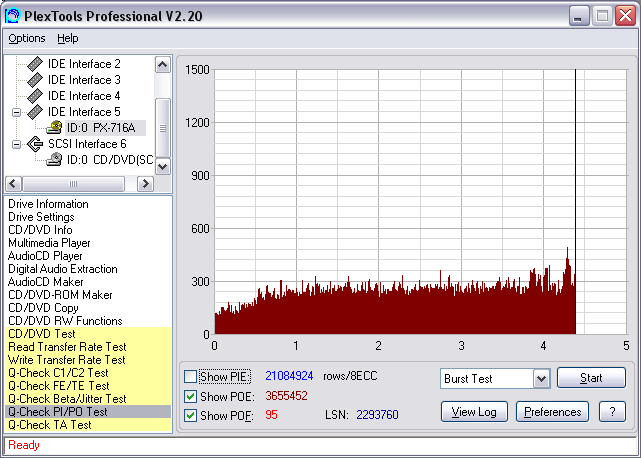Screen dimensions: 641x458
Task: Click the PX-716A drive icon
Action: pyautogui.click(x=54, y=128)
